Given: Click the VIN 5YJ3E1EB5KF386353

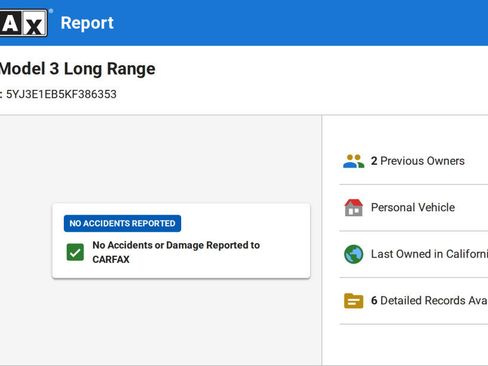Looking at the screenshot, I should 61,94.
